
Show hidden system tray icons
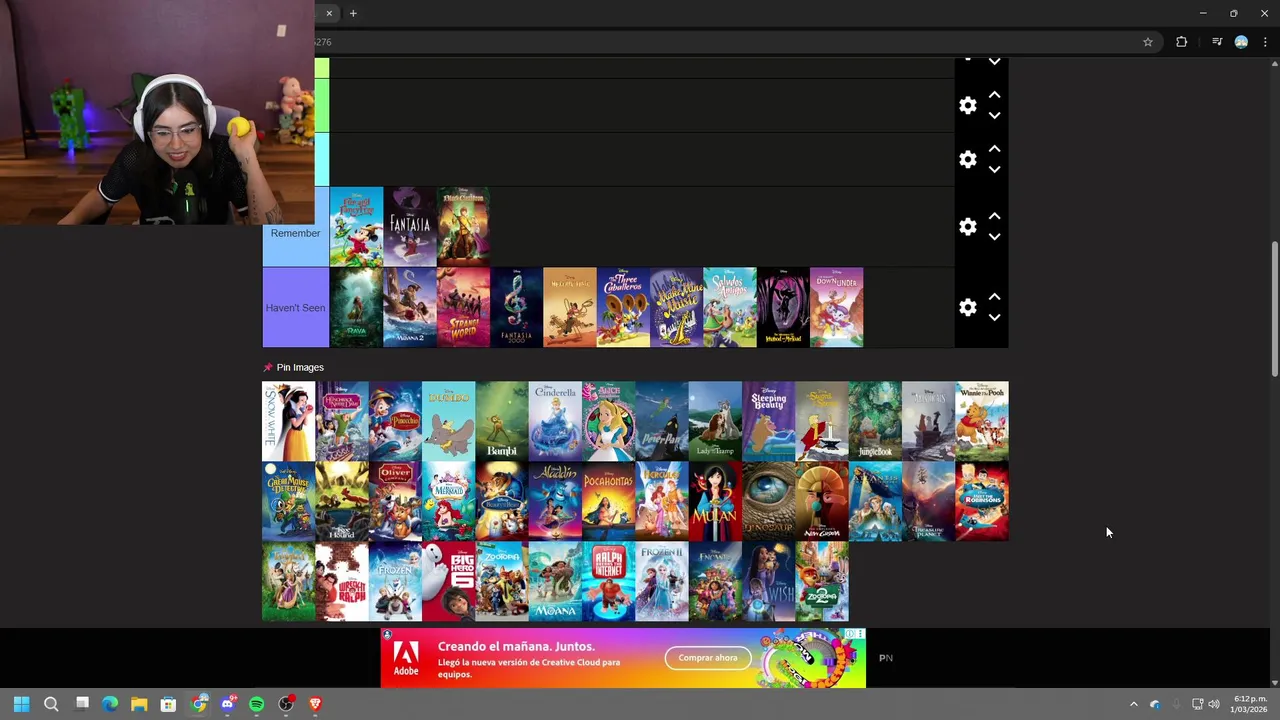(1133, 704)
